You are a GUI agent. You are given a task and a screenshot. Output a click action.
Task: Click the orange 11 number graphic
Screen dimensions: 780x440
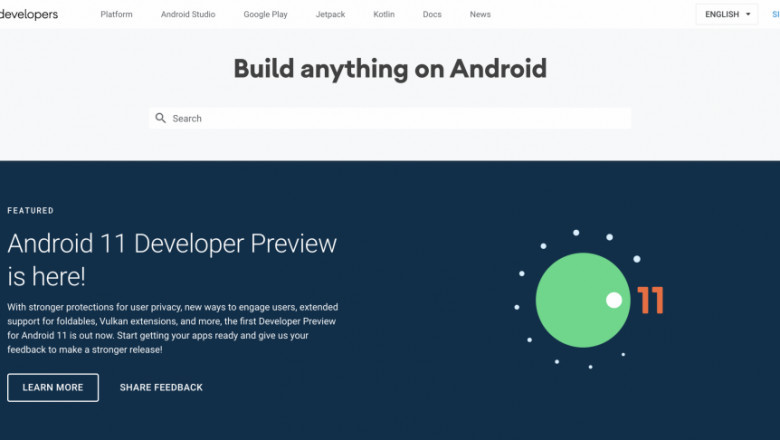coord(650,300)
